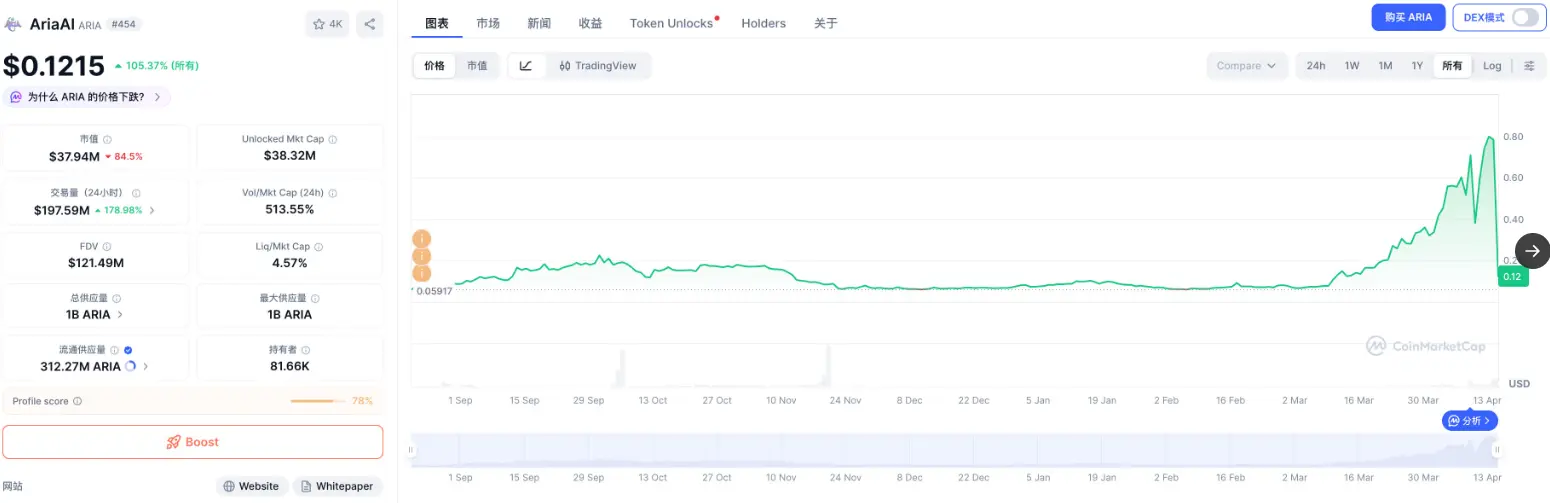Image resolution: width=1550 pixels, height=503 pixels.
Task: Click info icon beside 最大供应量
Action: pos(316,298)
